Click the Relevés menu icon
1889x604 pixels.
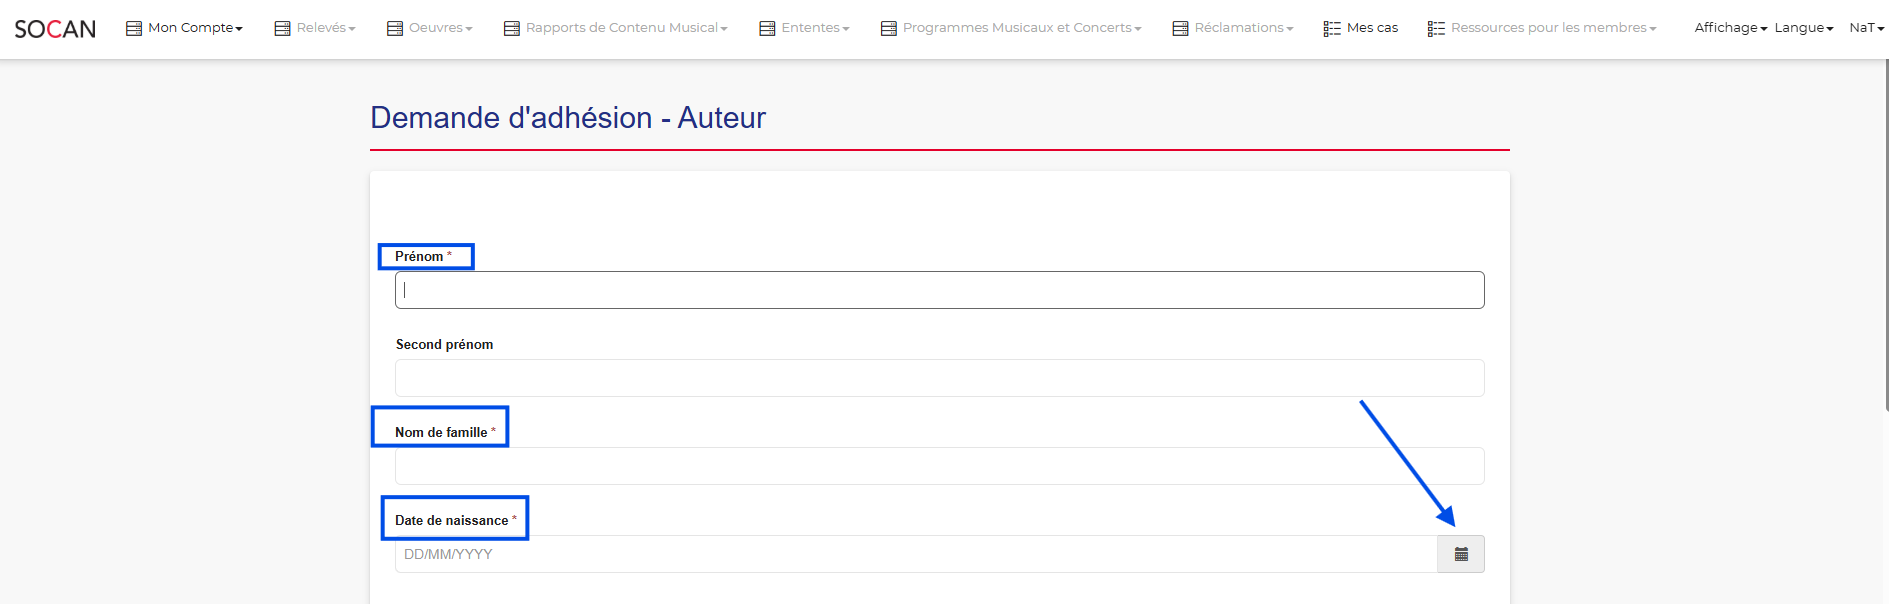282,28
